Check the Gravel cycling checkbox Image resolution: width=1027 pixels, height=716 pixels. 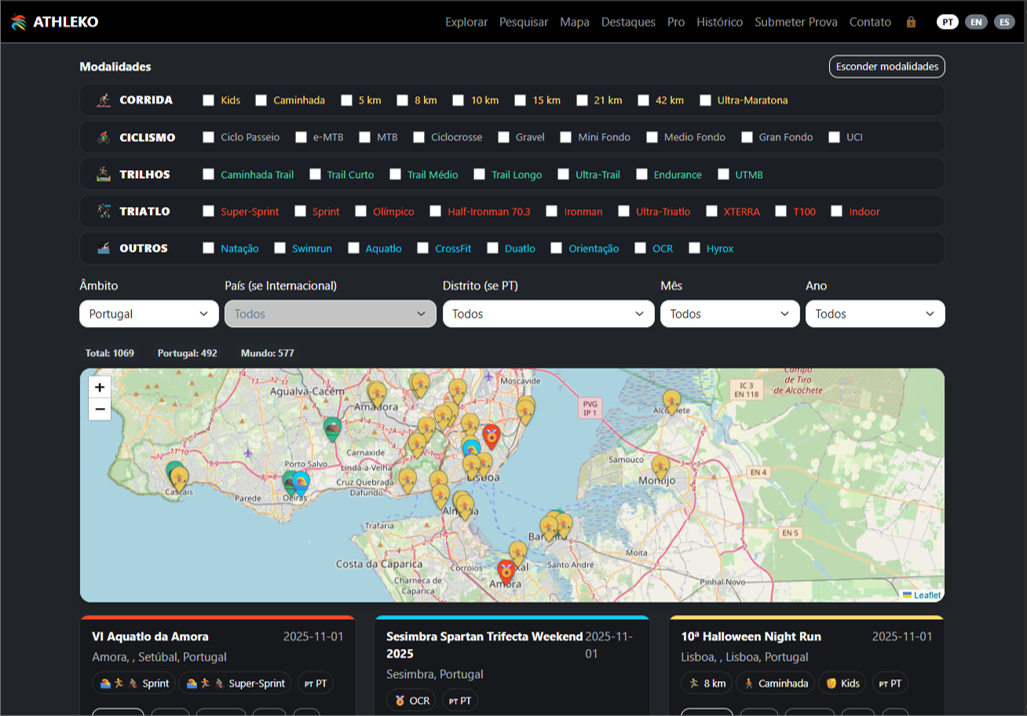pos(505,137)
